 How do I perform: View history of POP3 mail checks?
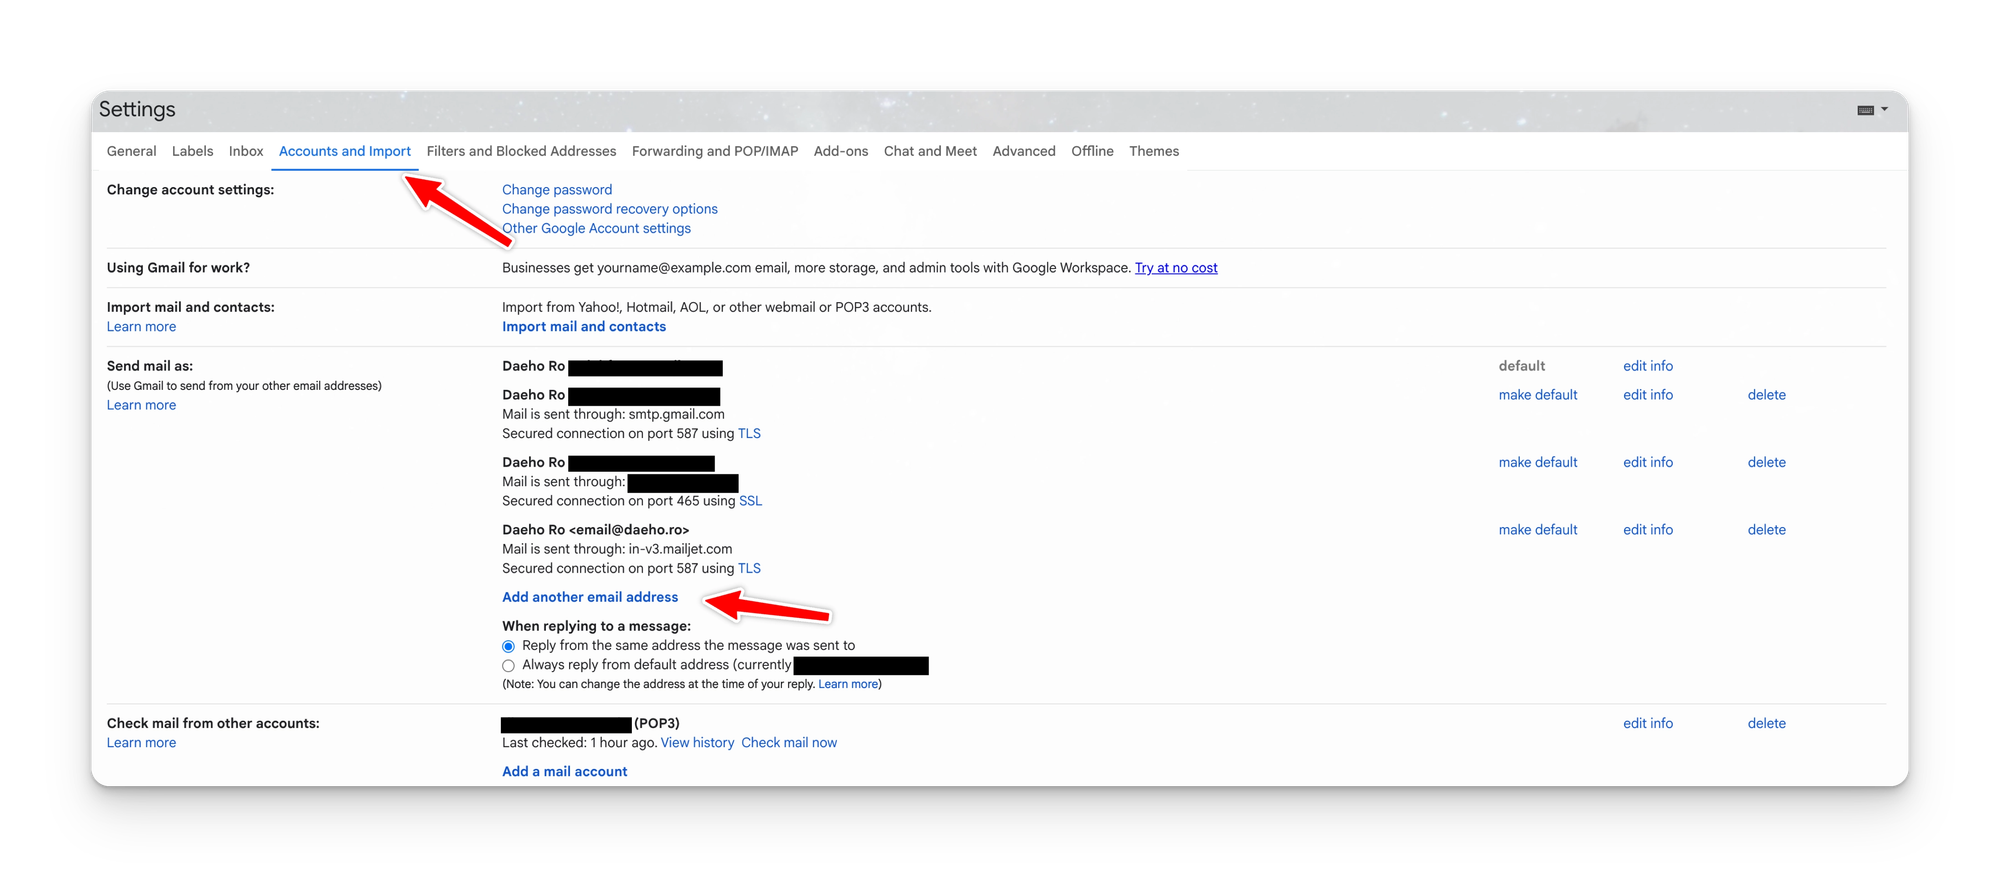[x=697, y=743]
